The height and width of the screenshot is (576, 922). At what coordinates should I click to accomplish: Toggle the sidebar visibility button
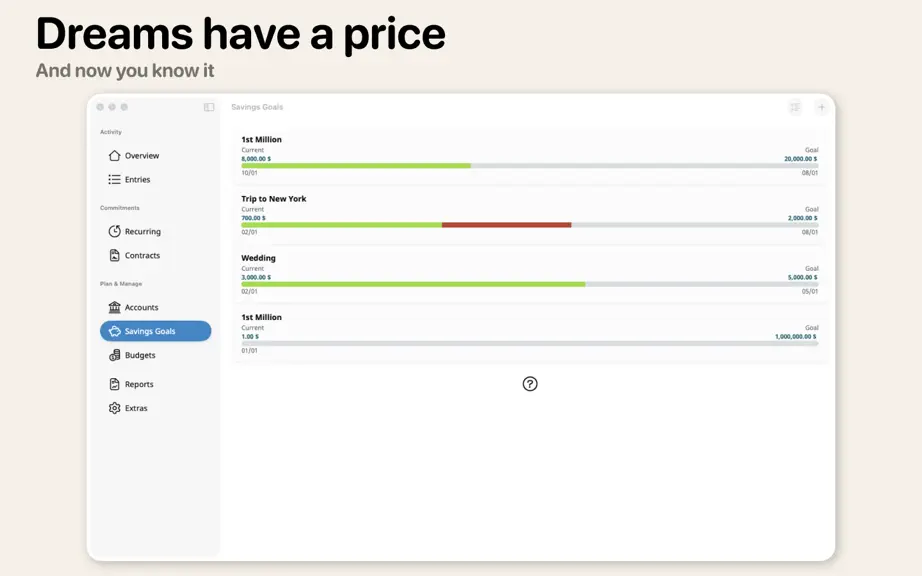coord(209,107)
